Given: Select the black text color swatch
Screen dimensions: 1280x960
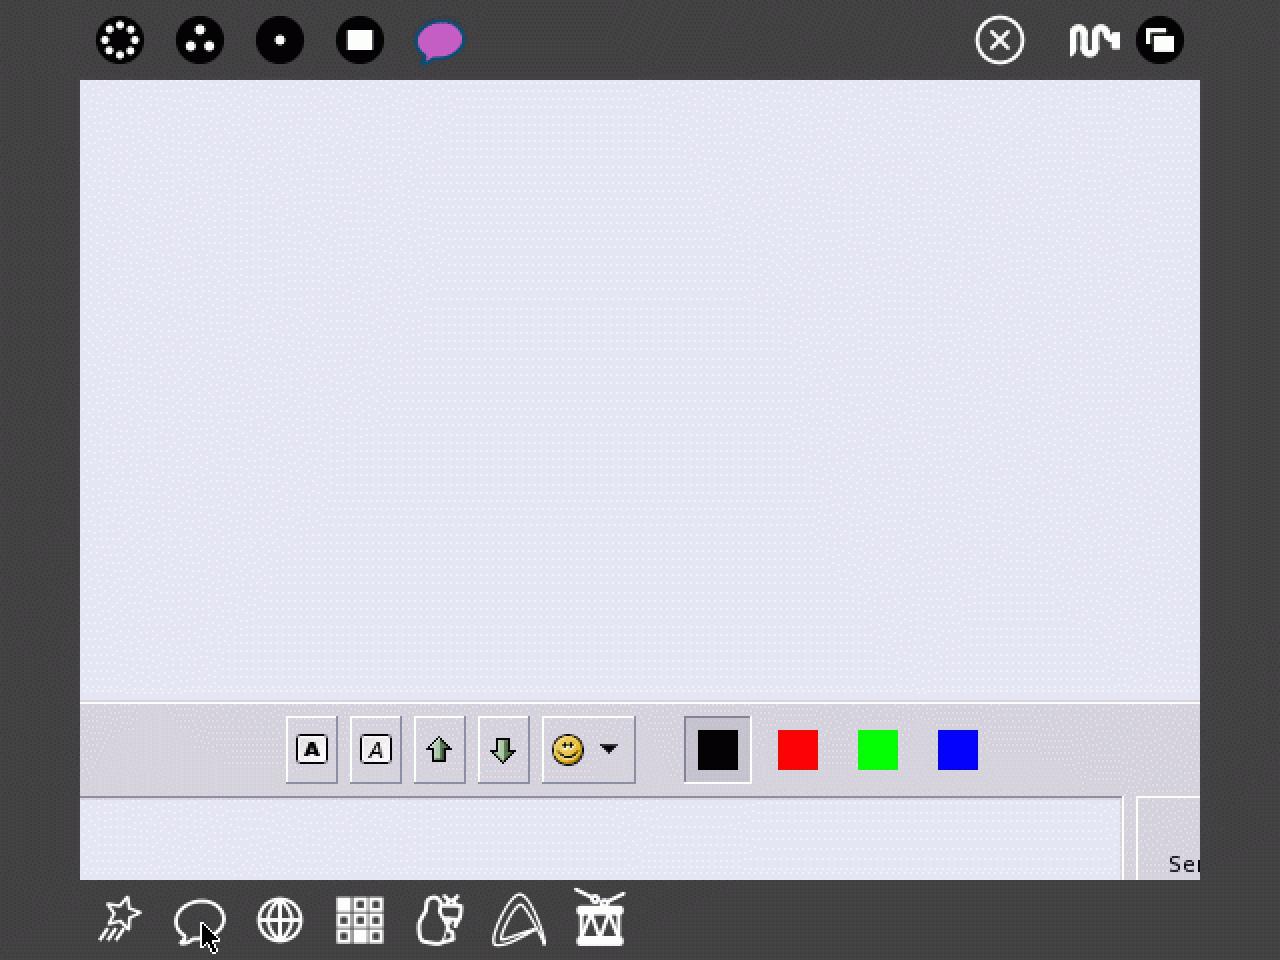Looking at the screenshot, I should (718, 750).
